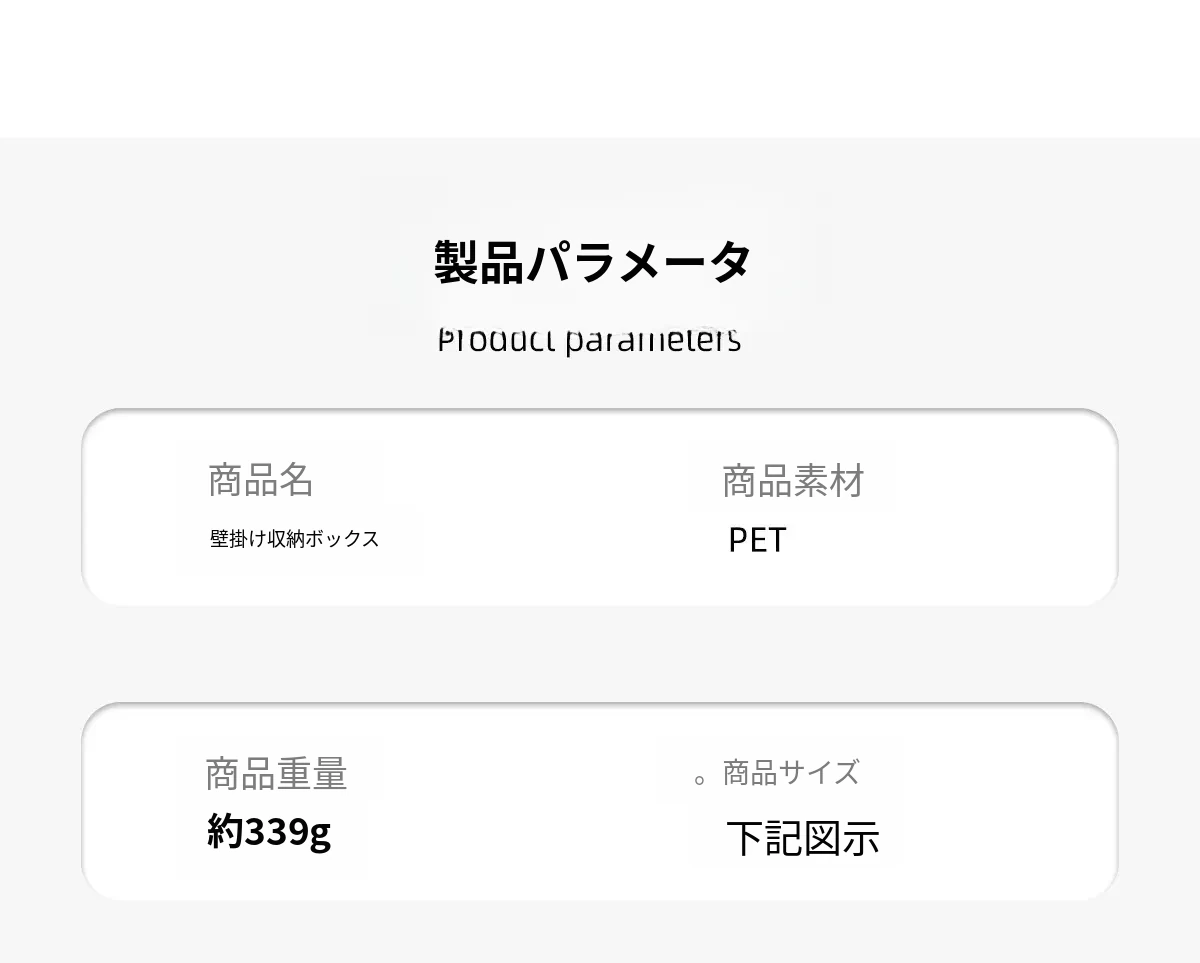The image size is (1200, 963).
Task: Click the 製品パラメータ heading
Action: coord(592,262)
